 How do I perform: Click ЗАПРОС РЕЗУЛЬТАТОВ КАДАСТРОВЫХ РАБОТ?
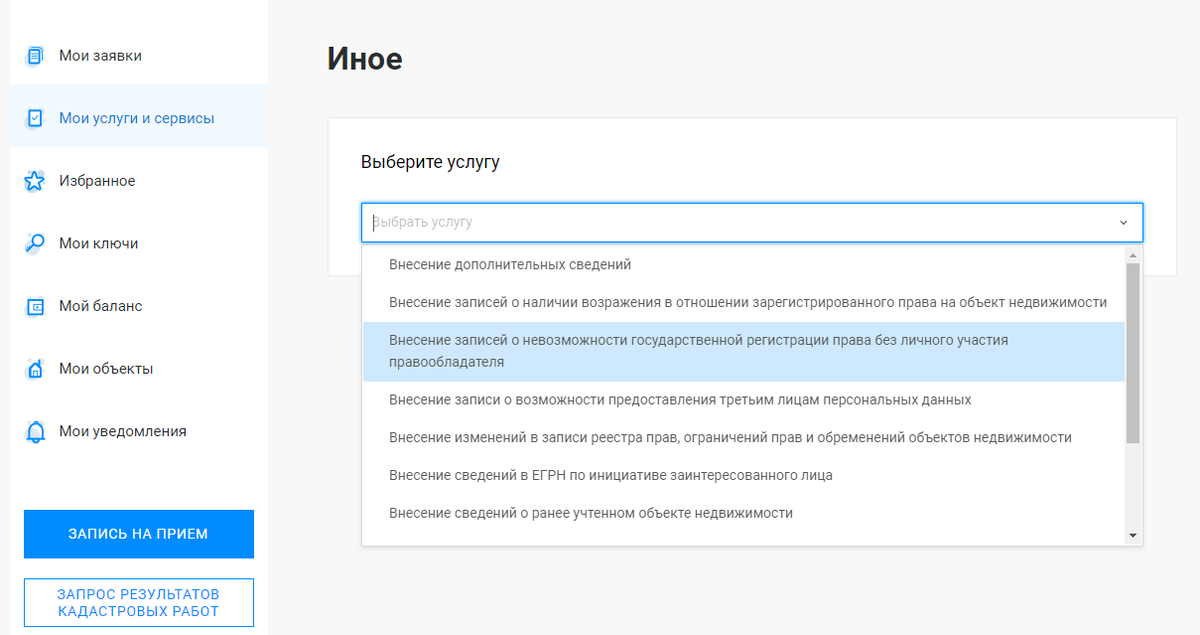pos(138,602)
